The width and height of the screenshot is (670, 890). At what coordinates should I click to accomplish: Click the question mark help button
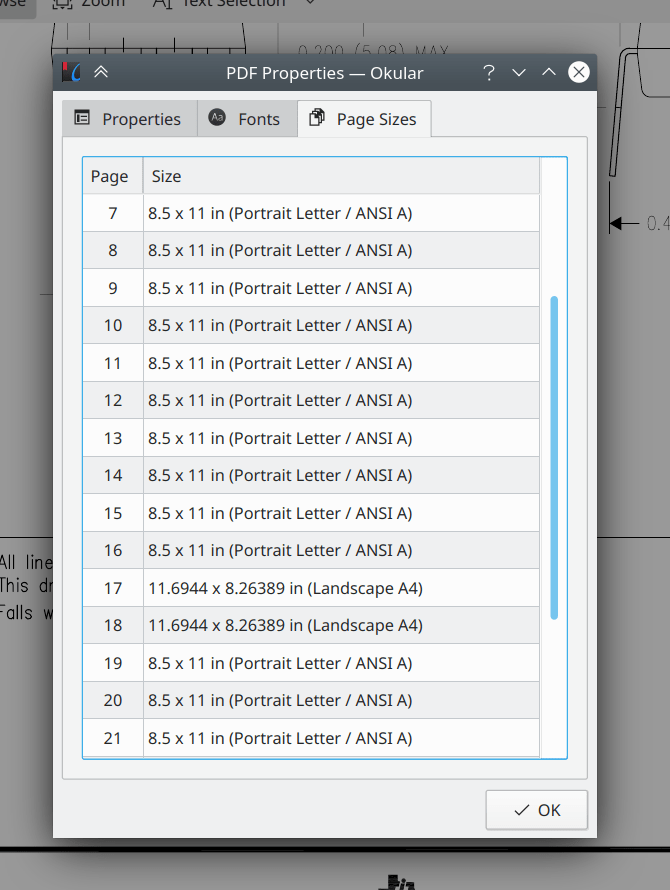pyautogui.click(x=489, y=72)
